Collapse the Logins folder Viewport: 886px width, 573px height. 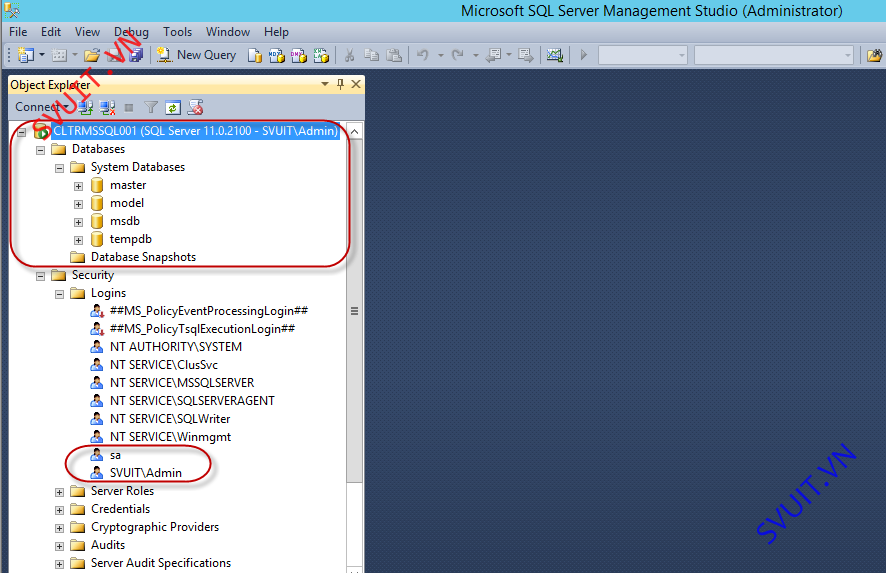(x=59, y=294)
